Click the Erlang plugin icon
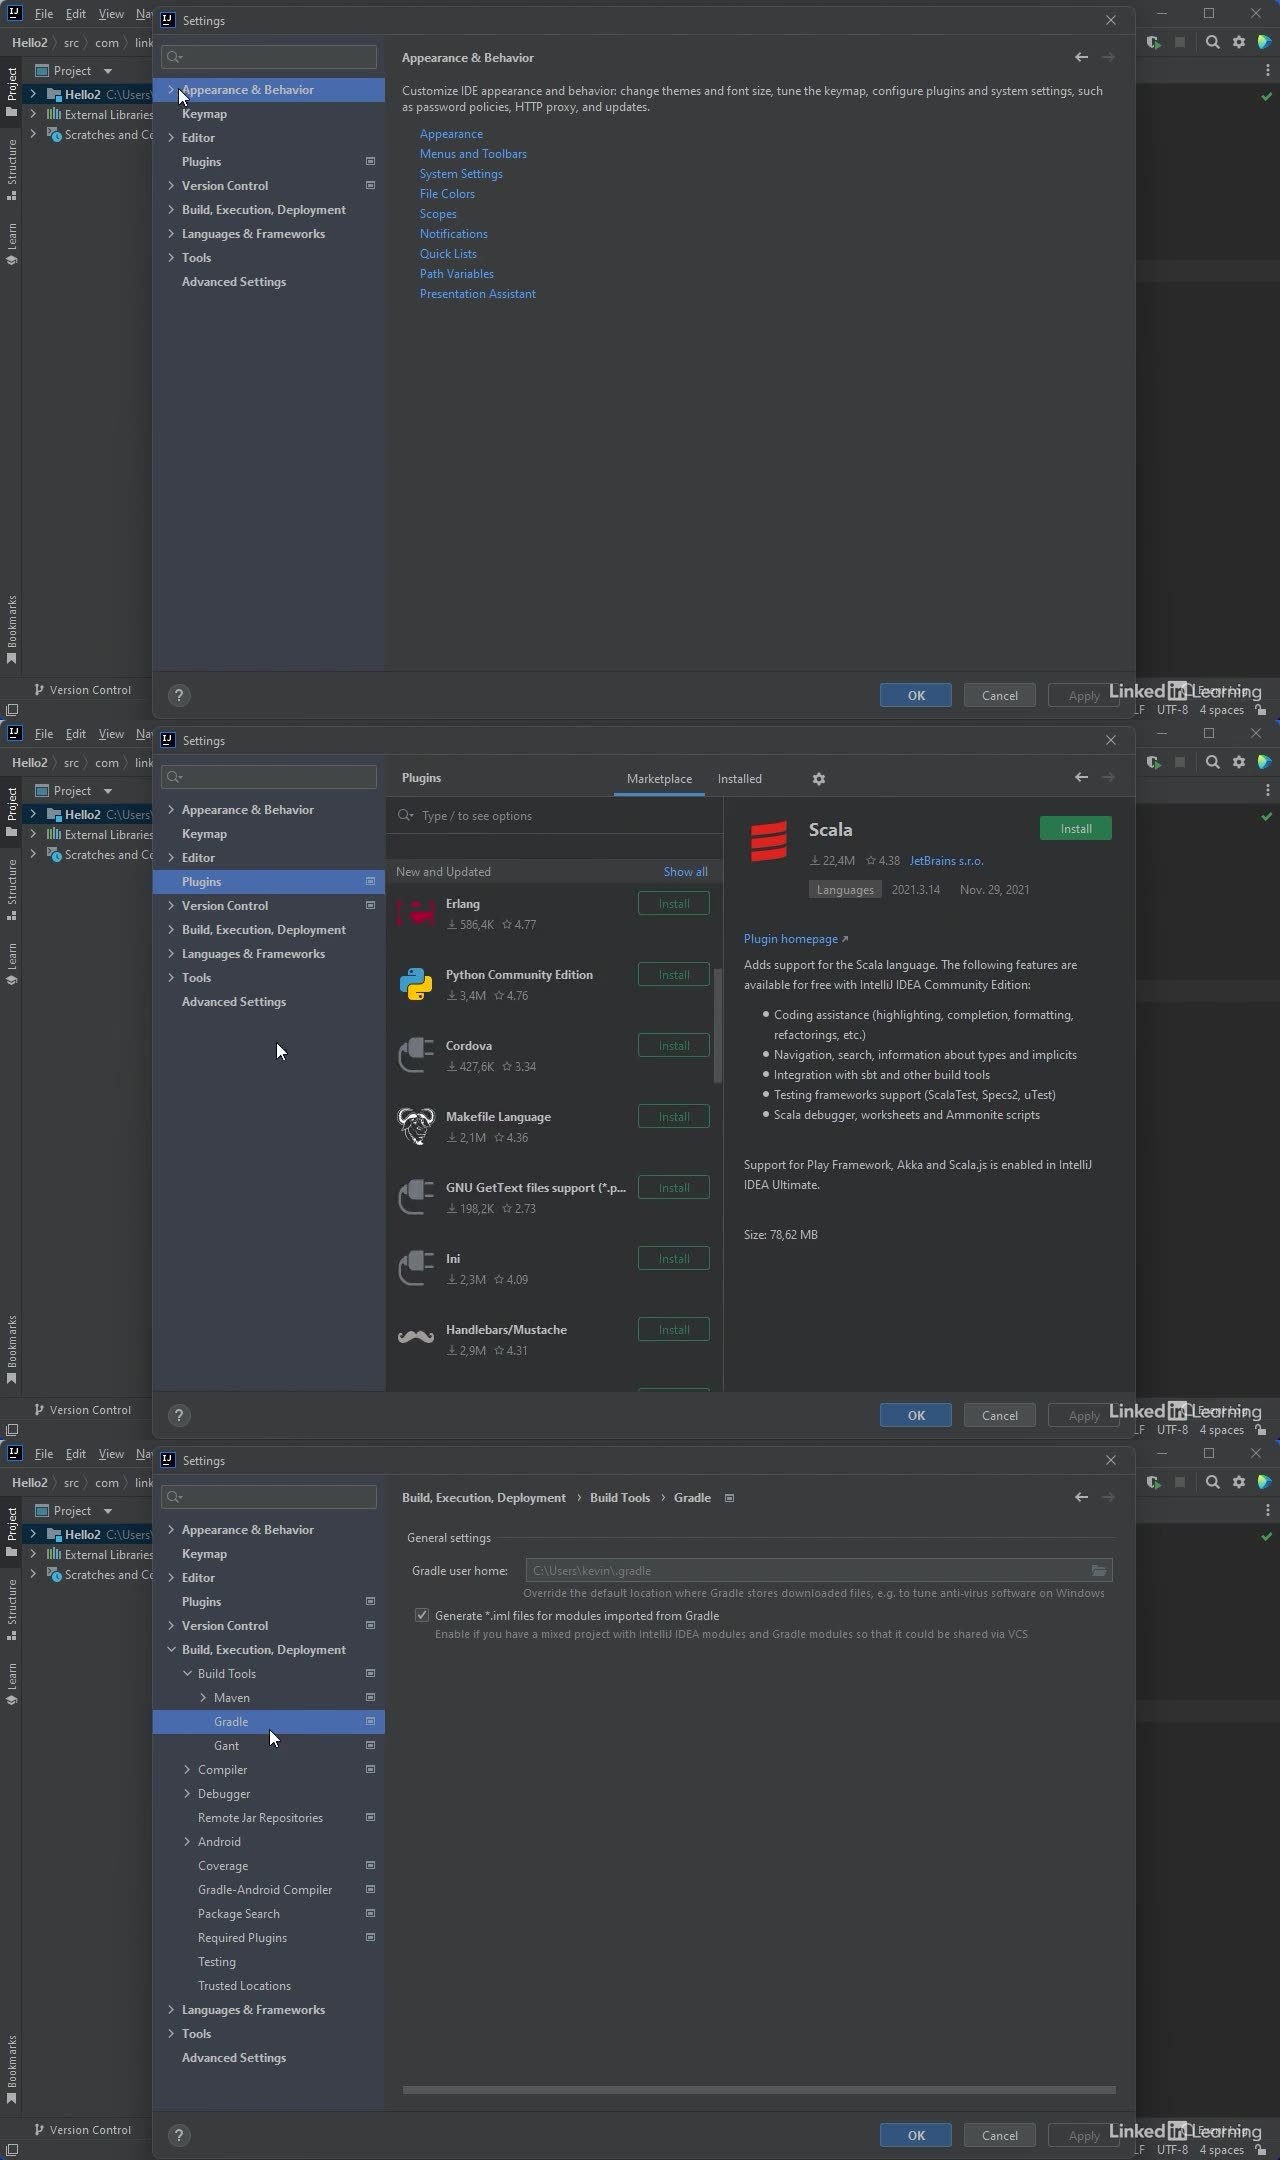The height and width of the screenshot is (2160, 1280). tap(416, 914)
